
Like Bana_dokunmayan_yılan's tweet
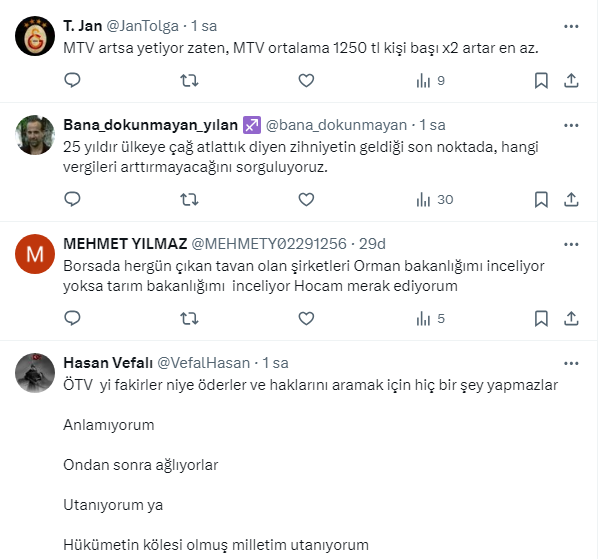click(x=306, y=199)
